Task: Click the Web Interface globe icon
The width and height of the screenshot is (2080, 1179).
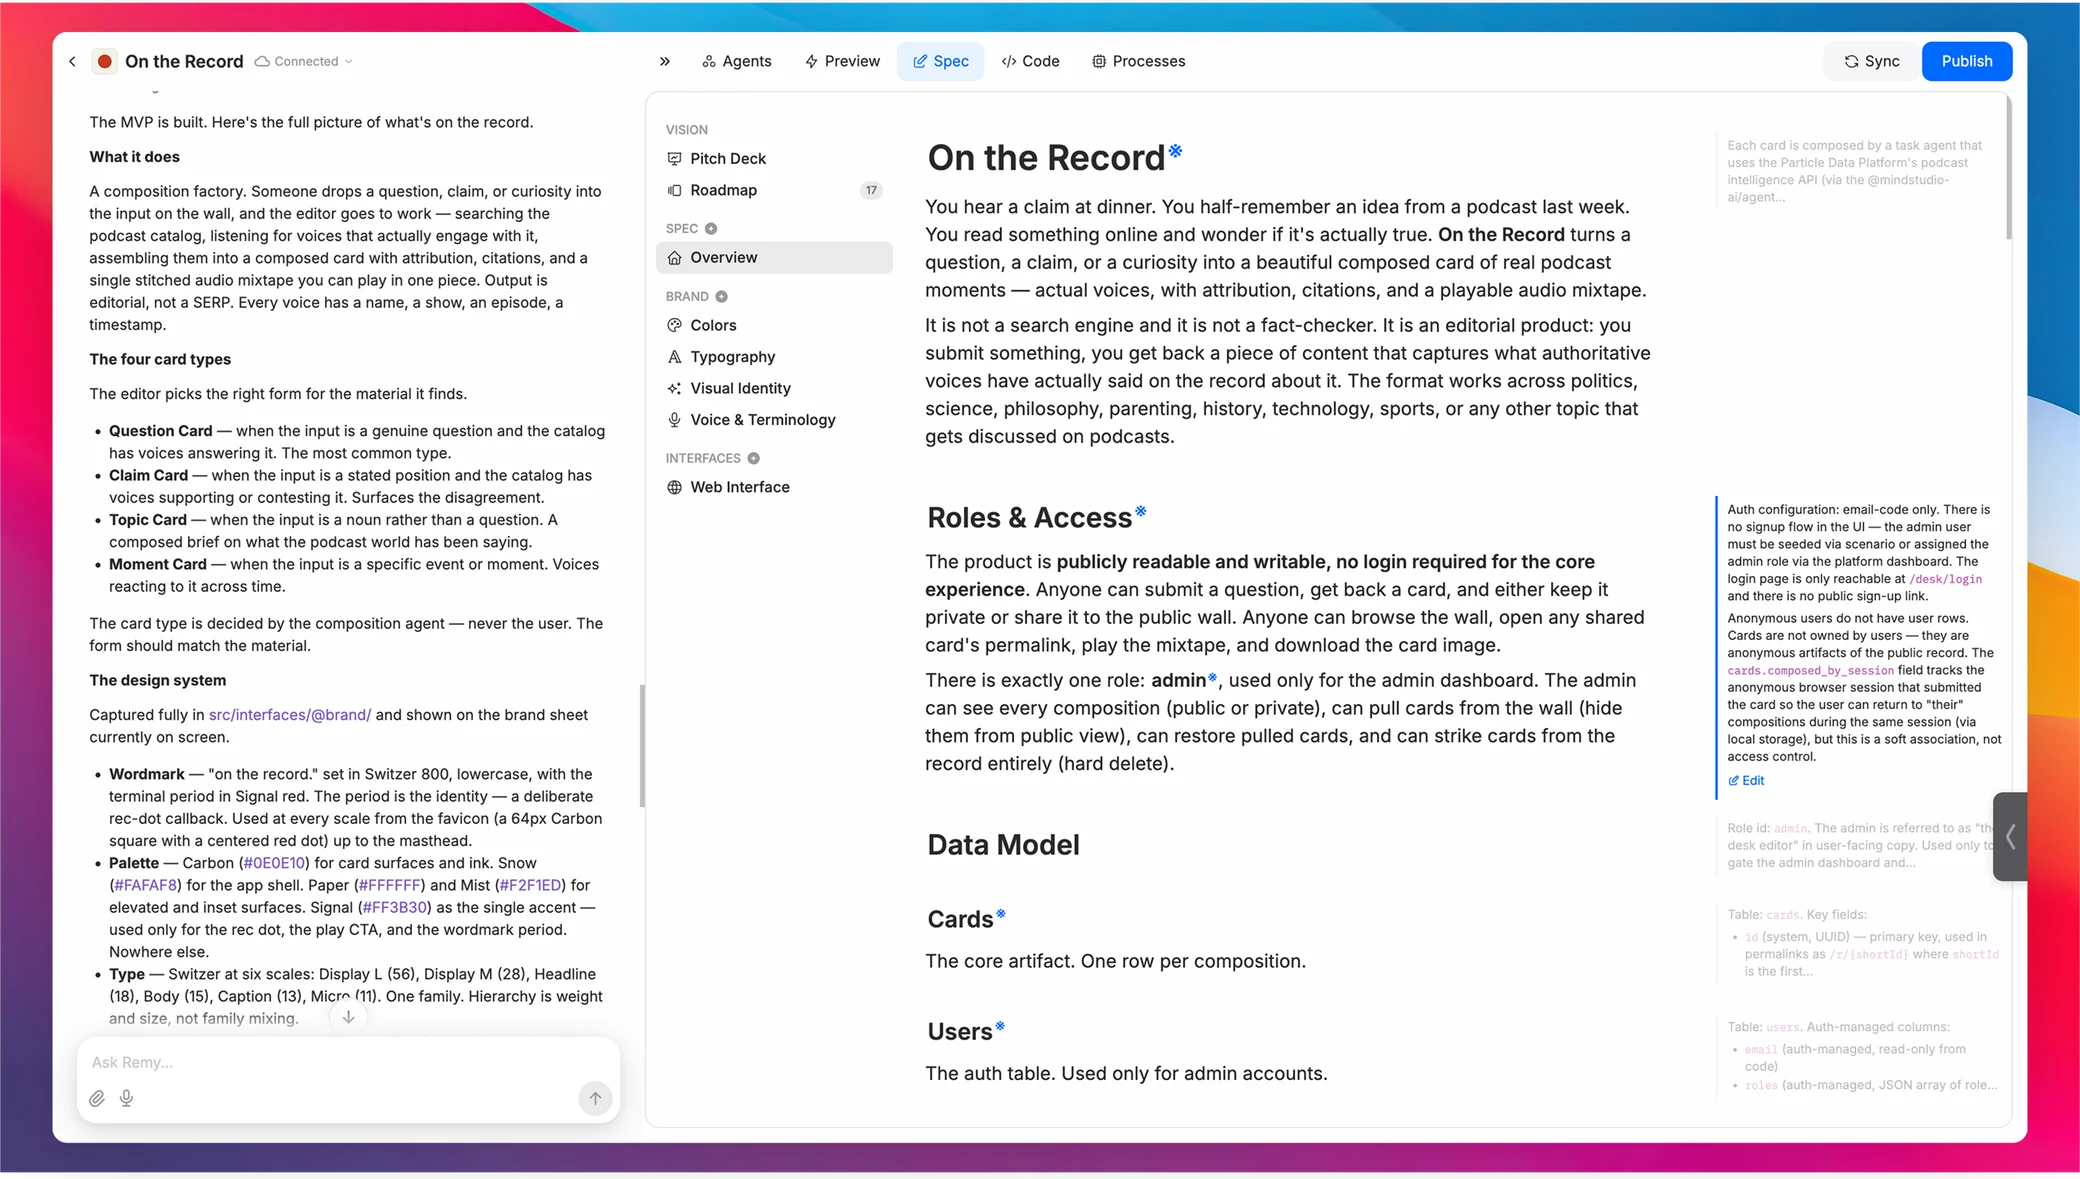Action: coord(674,487)
